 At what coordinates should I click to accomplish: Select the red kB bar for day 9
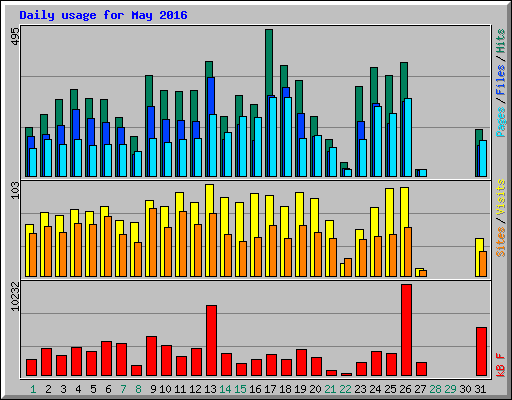pos(152,356)
